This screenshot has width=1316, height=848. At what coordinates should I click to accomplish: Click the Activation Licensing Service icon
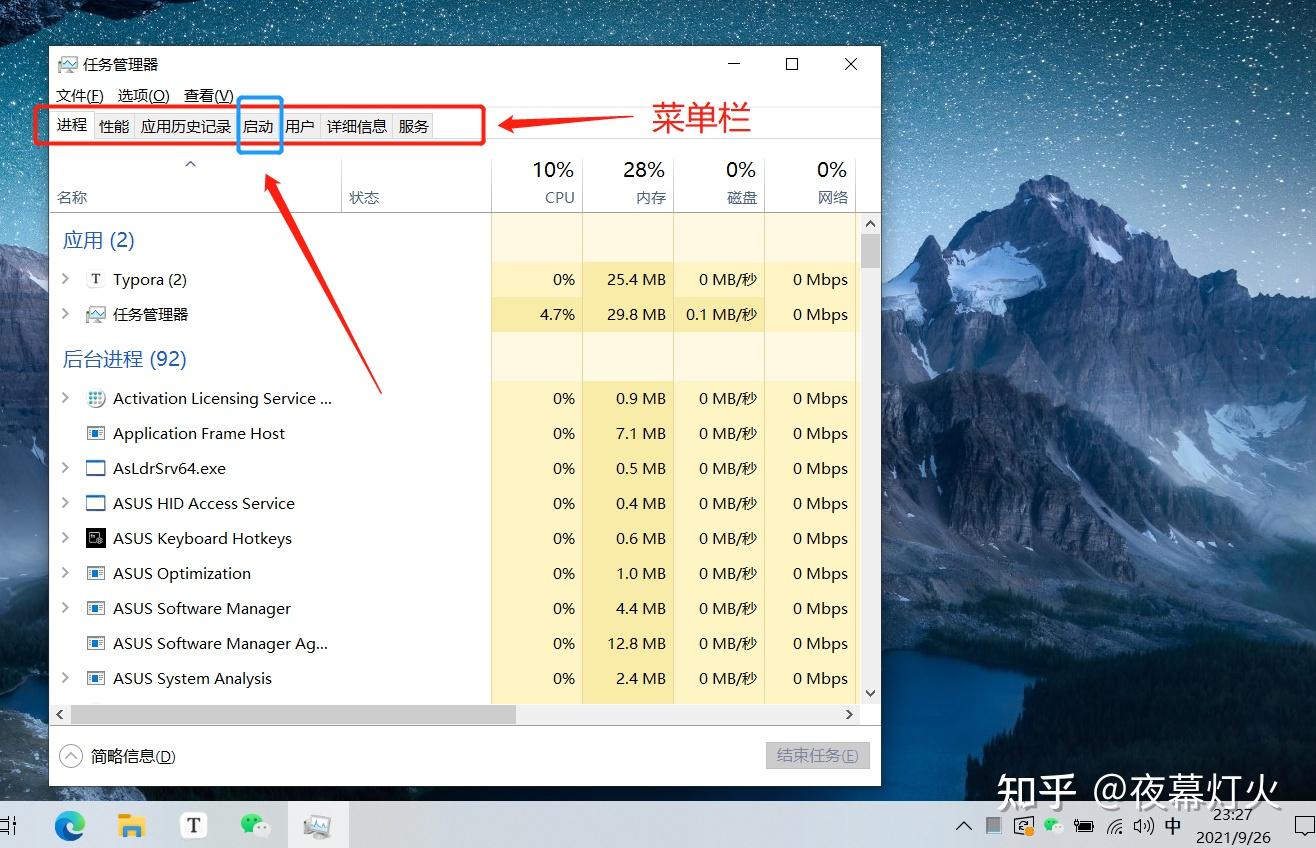(96, 399)
